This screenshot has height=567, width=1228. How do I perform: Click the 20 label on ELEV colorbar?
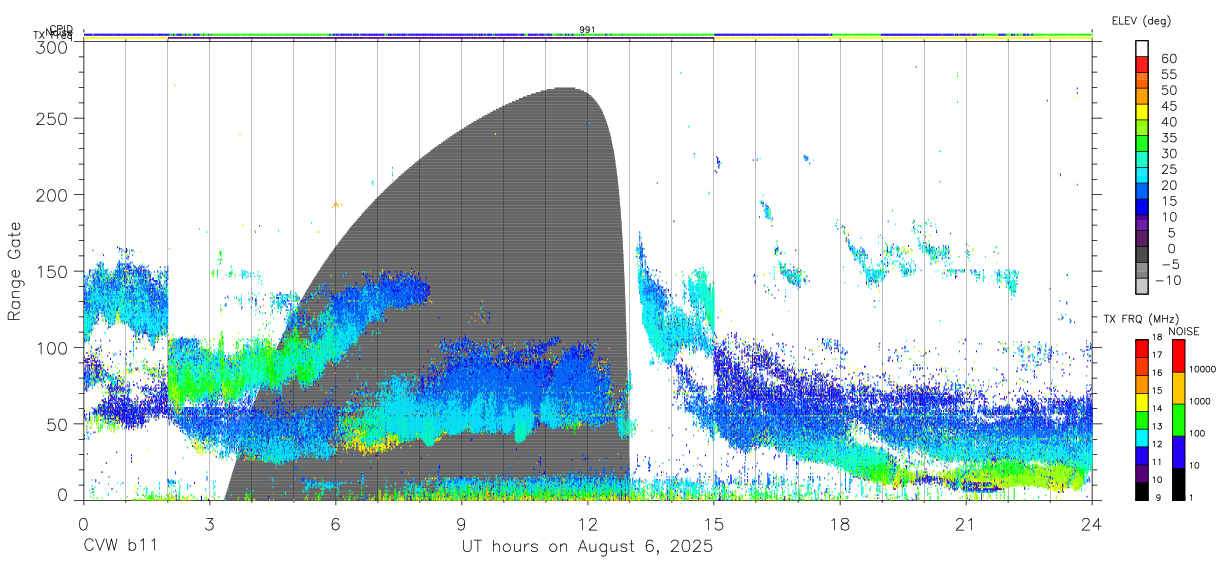[x=1169, y=186]
